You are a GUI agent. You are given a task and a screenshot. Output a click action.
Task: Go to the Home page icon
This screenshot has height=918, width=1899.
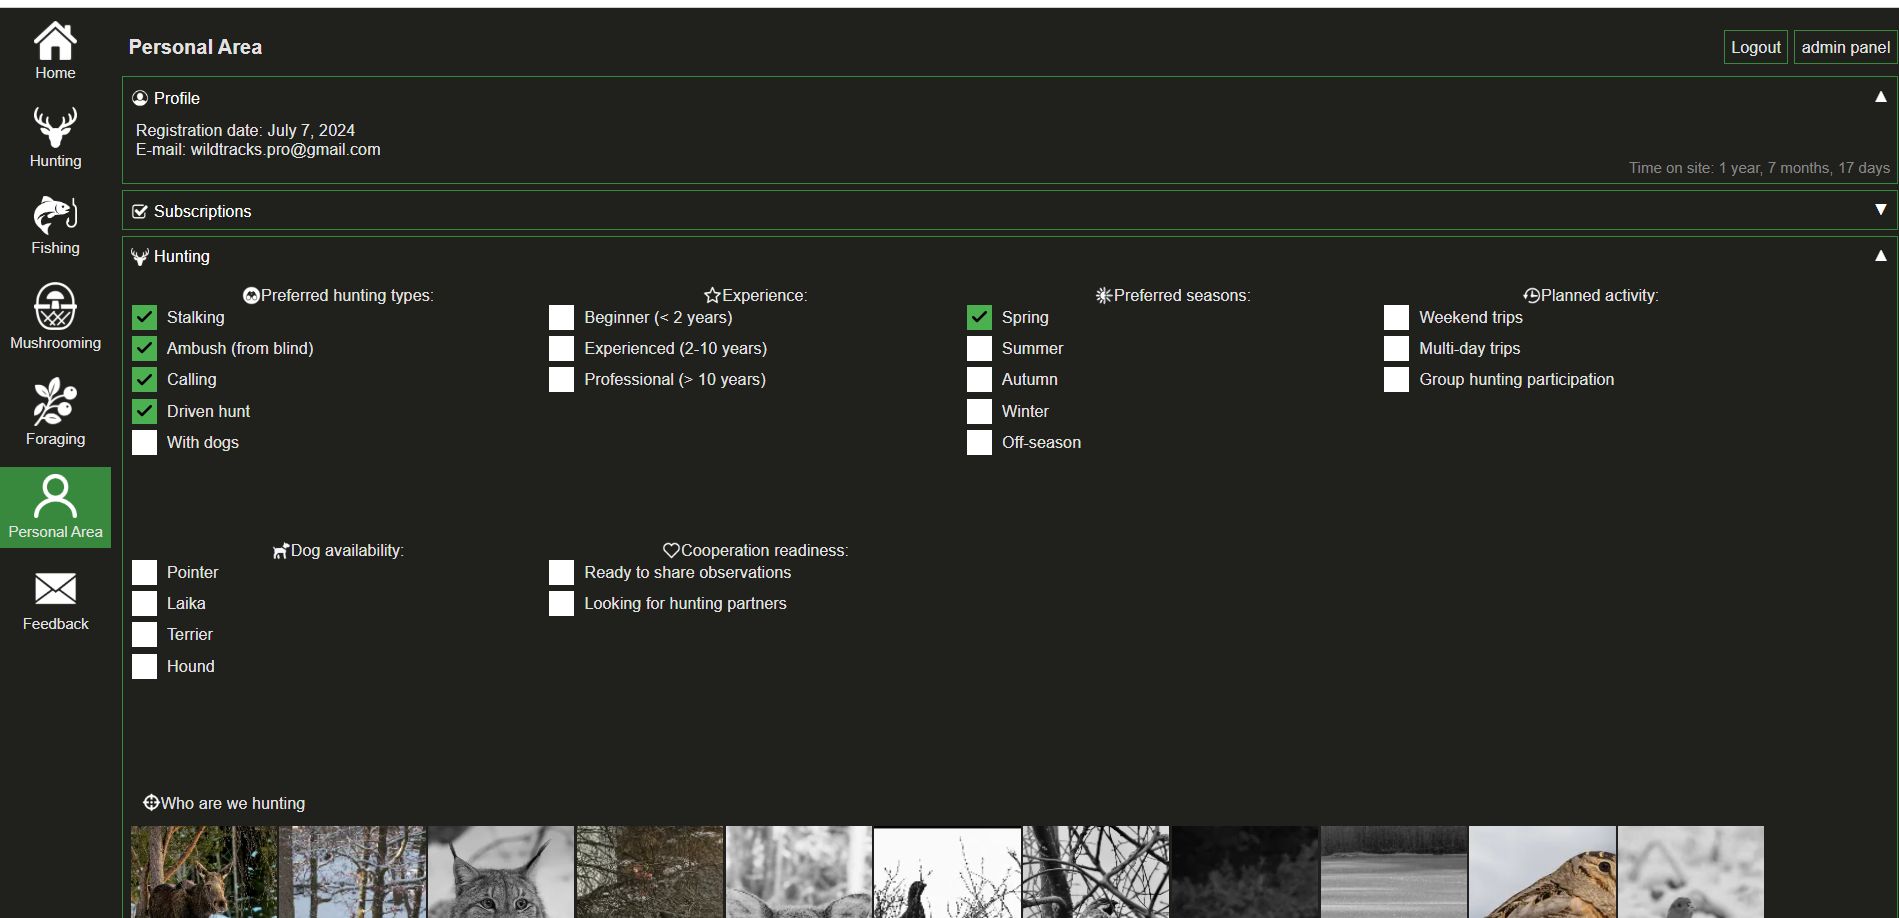tap(55, 41)
